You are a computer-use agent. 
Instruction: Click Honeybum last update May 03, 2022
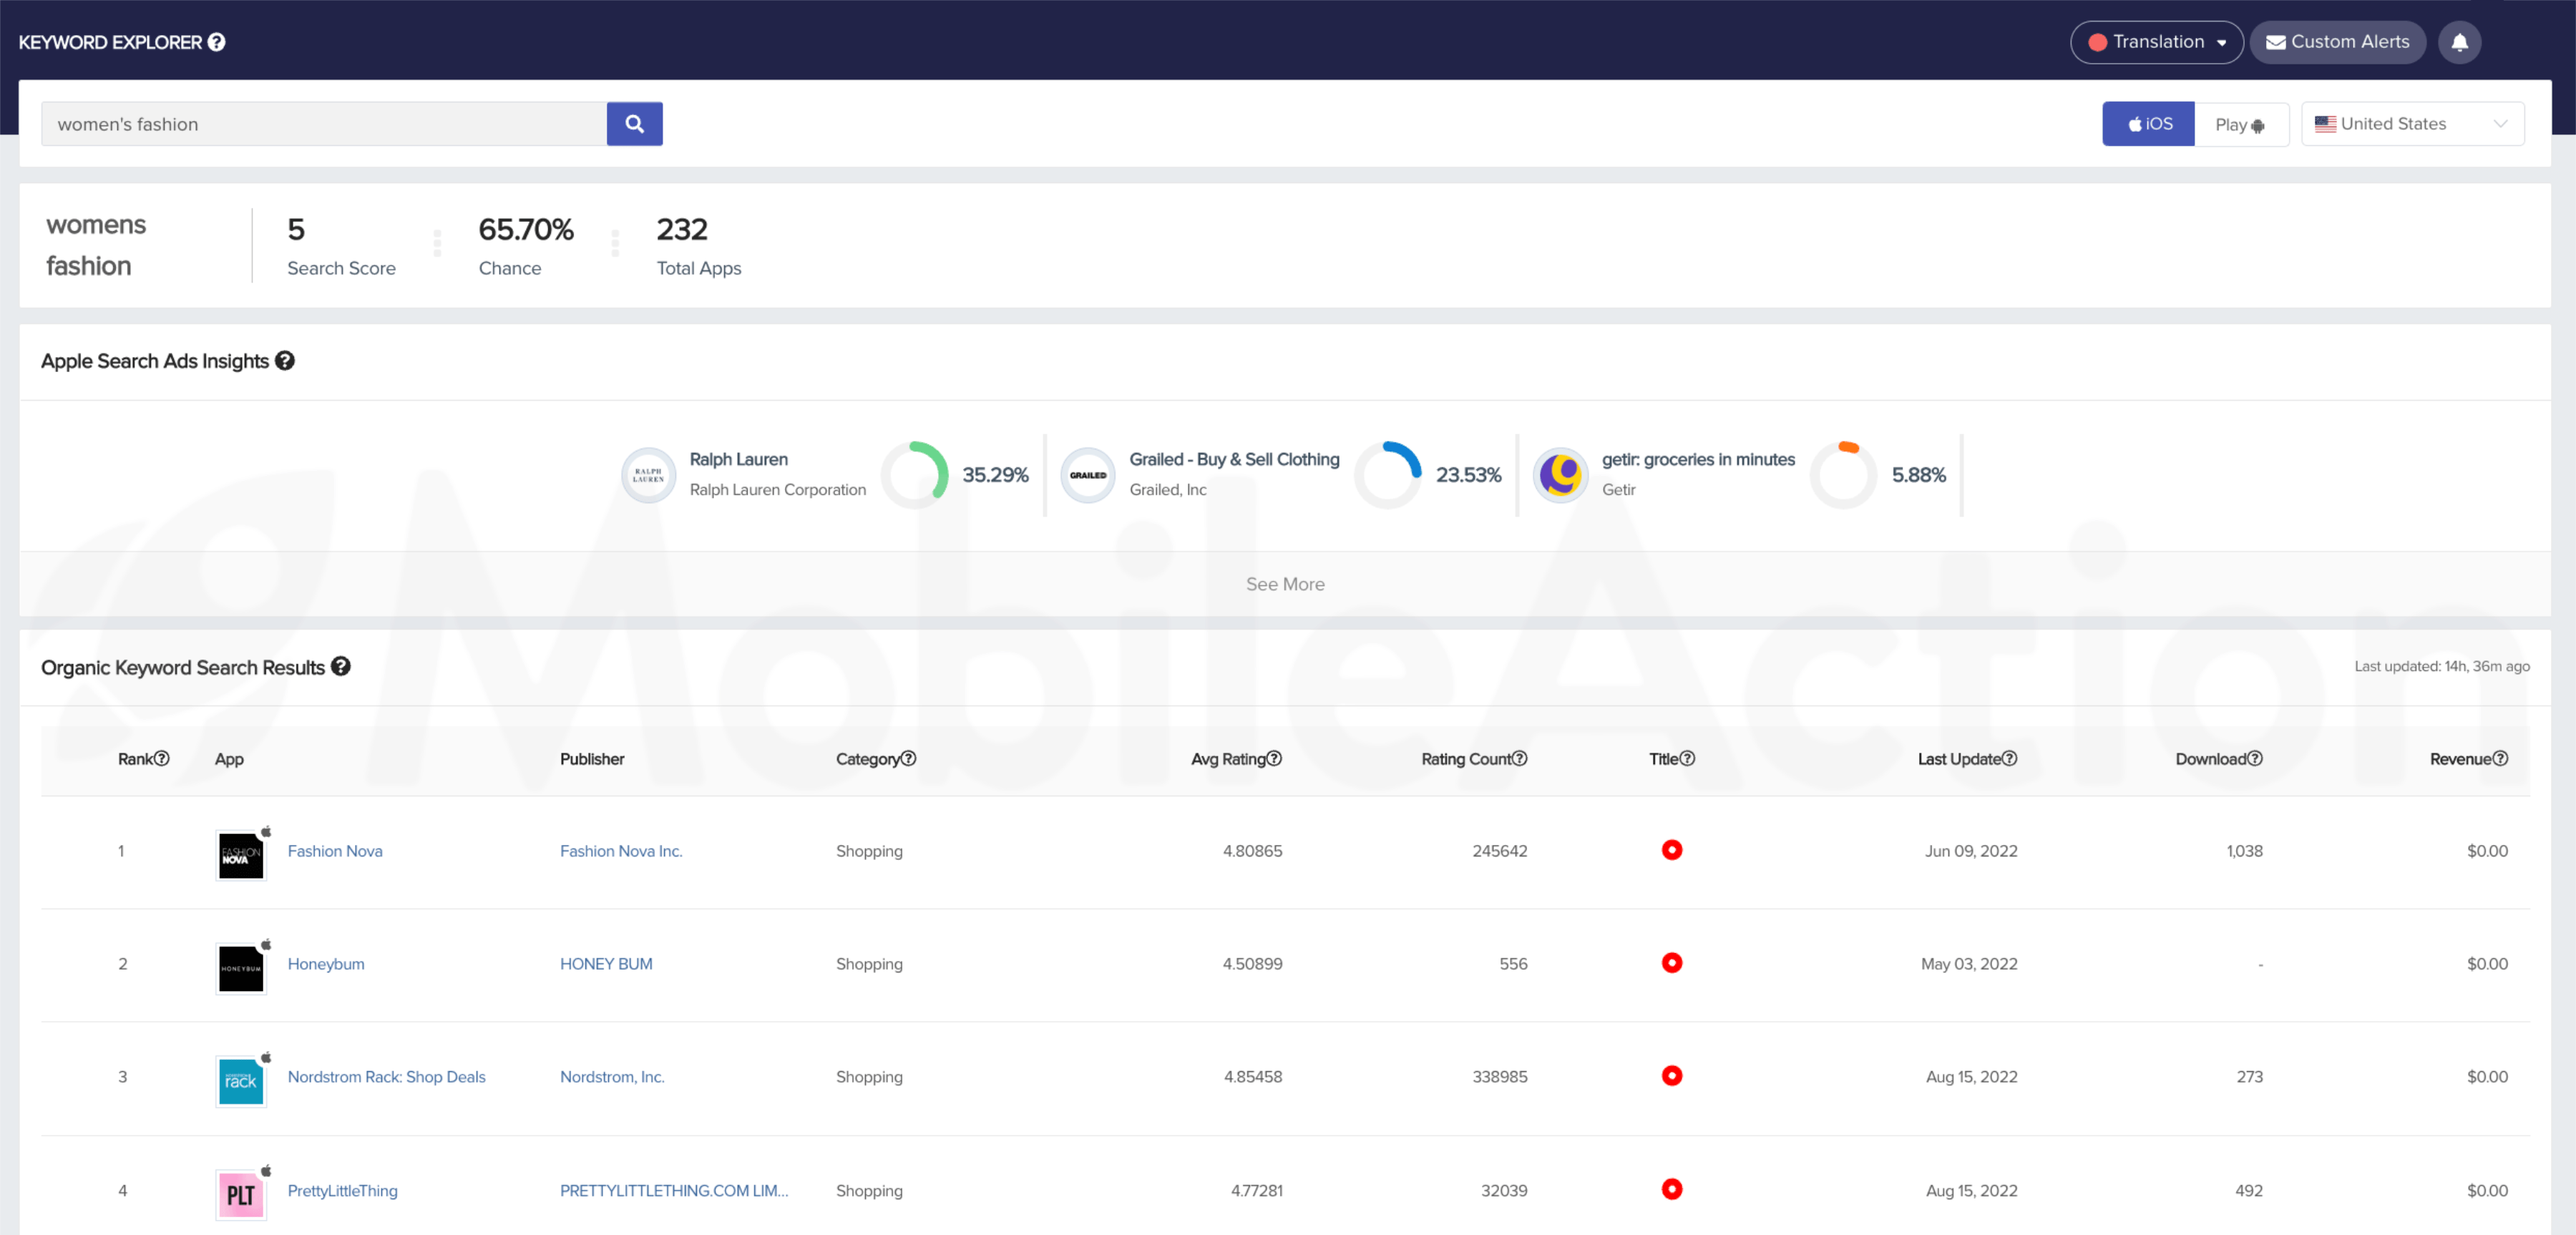tap(1969, 964)
